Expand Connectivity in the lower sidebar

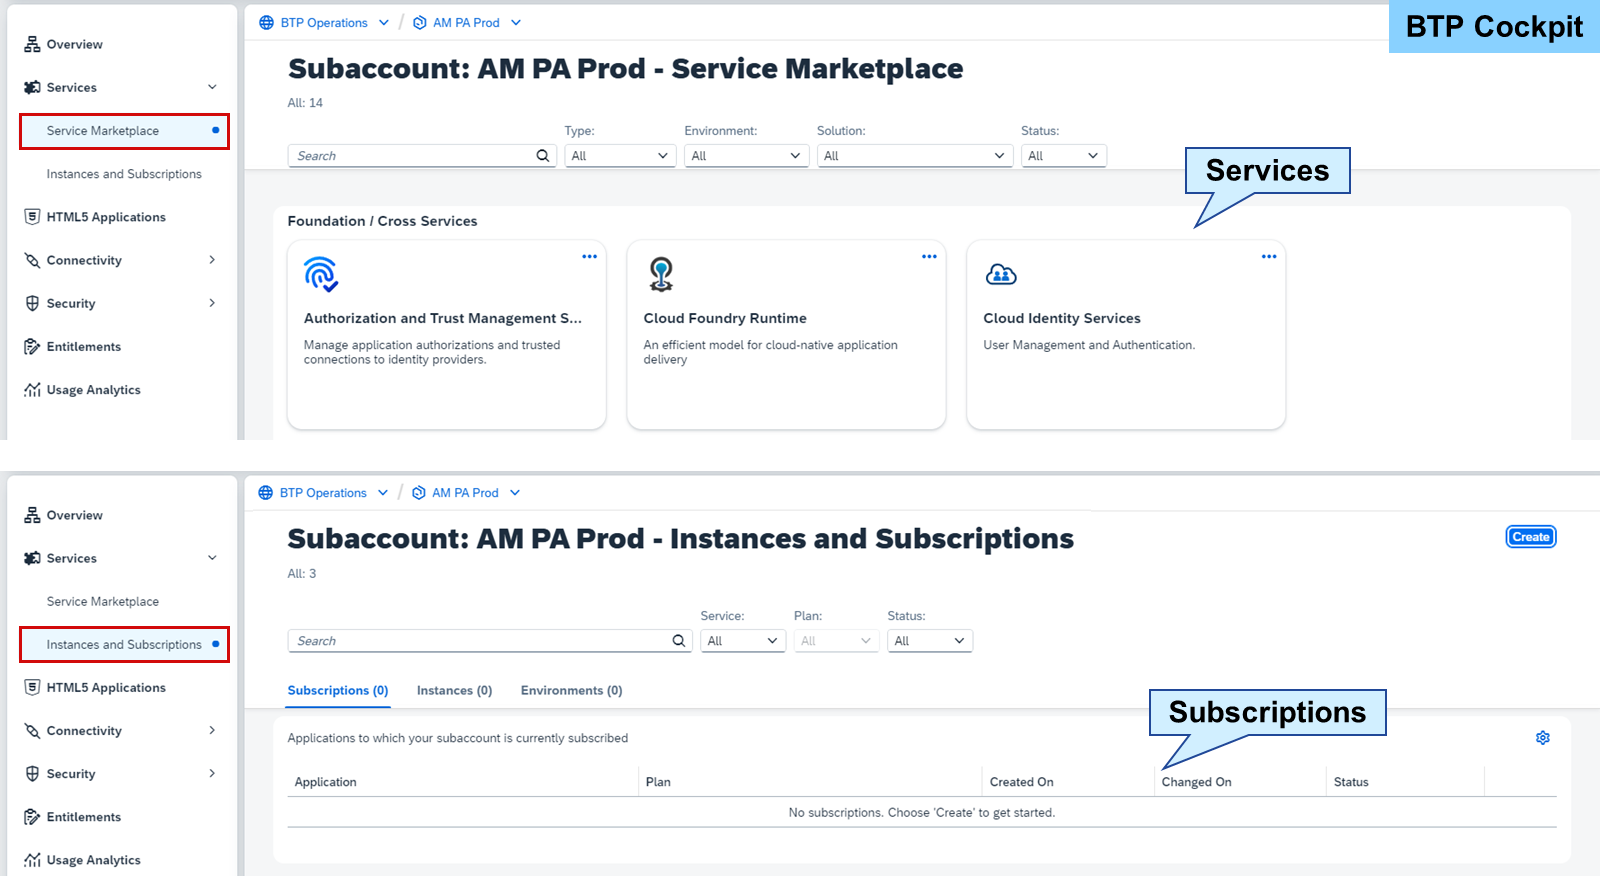212,731
